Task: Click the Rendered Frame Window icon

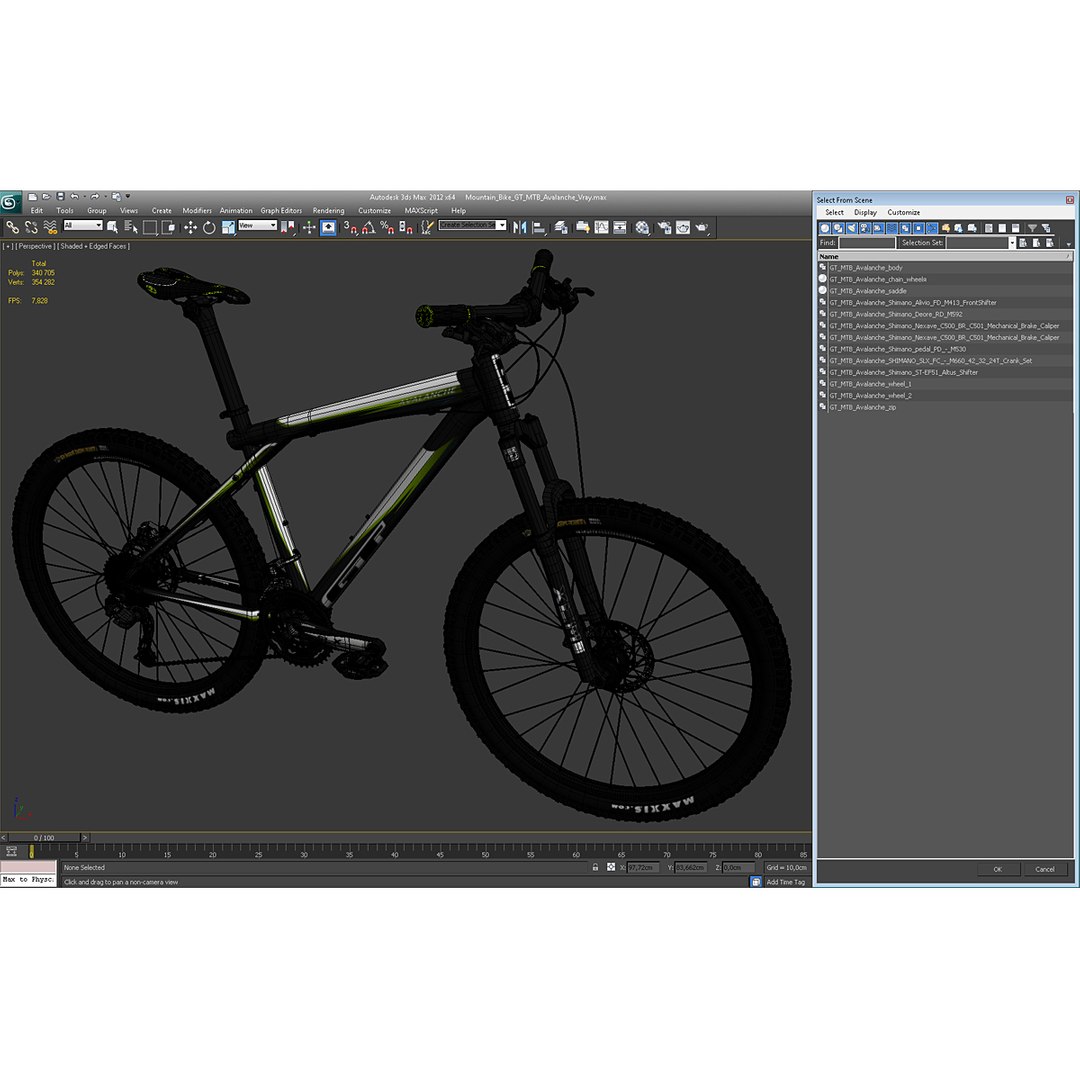Action: (683, 227)
